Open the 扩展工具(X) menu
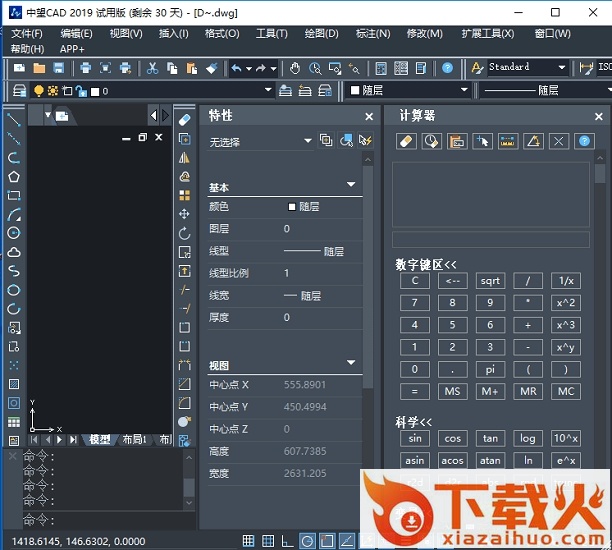 (x=488, y=34)
